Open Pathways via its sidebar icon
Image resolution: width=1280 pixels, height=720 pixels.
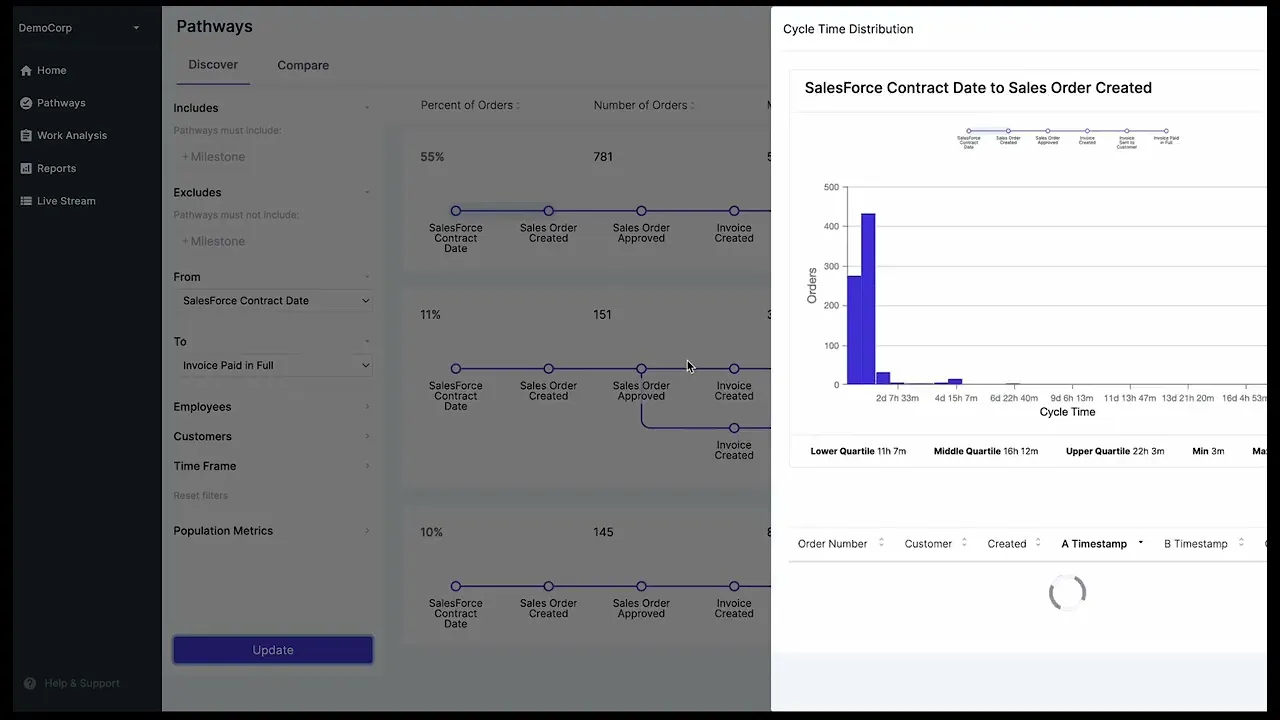point(26,103)
